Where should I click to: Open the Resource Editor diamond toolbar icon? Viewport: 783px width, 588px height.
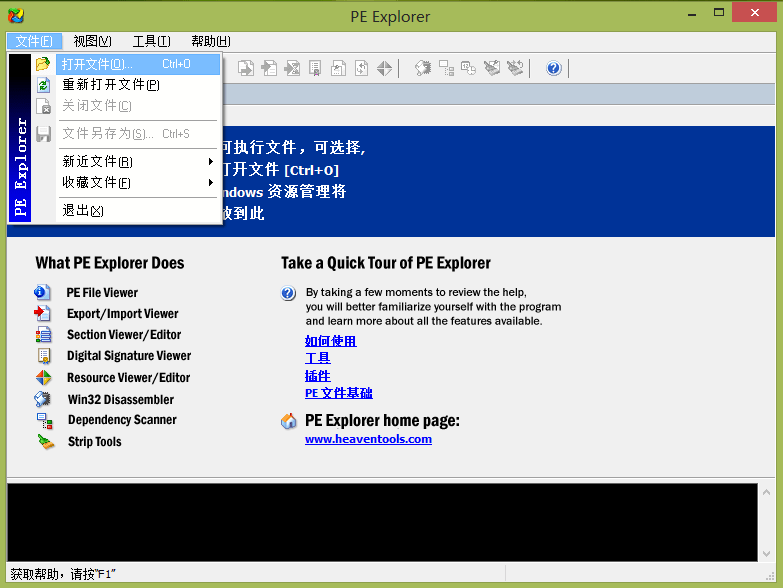click(384, 68)
